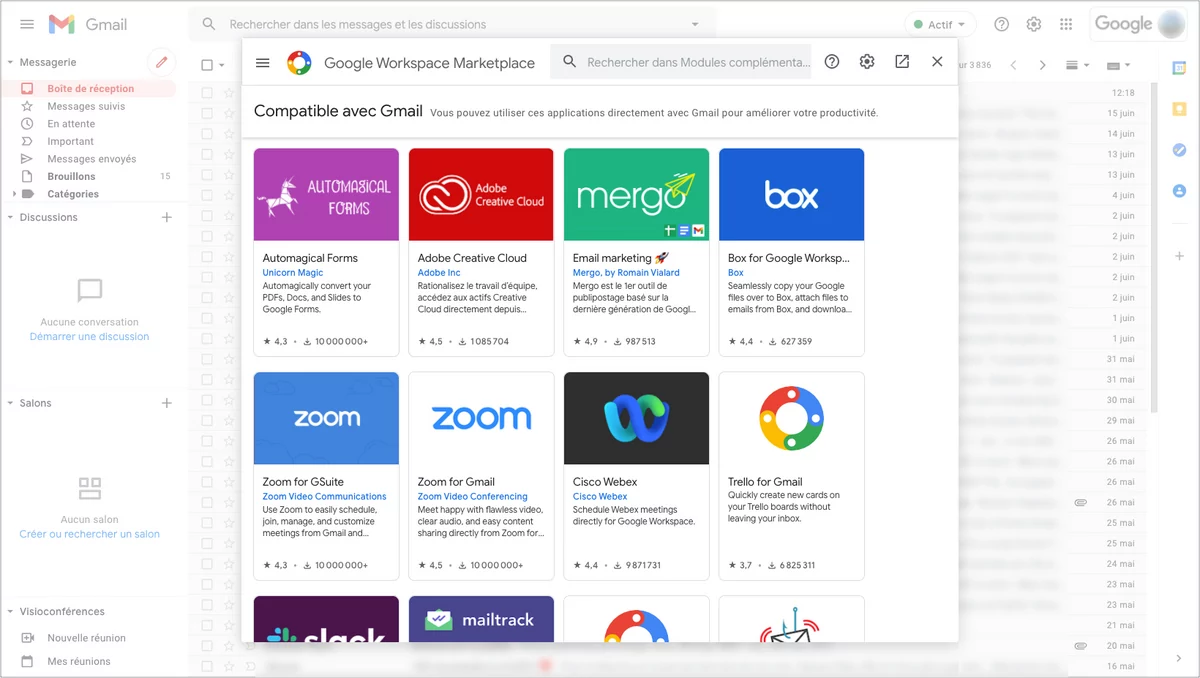The image size is (1200, 678).
Task: Go to previous page of messages
Action: pos(1013,65)
